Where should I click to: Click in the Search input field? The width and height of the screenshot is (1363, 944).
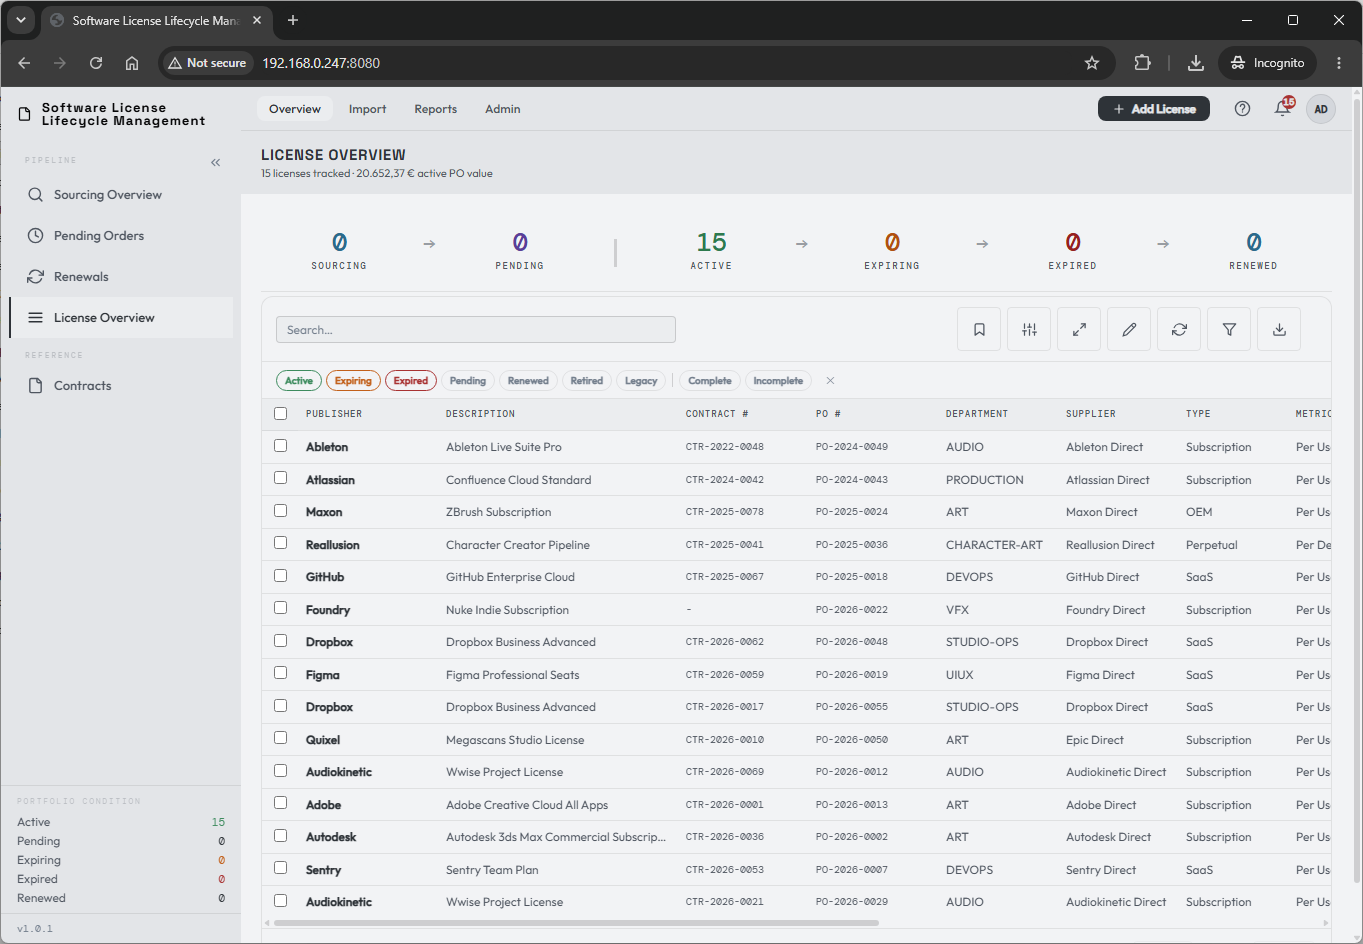[476, 330]
